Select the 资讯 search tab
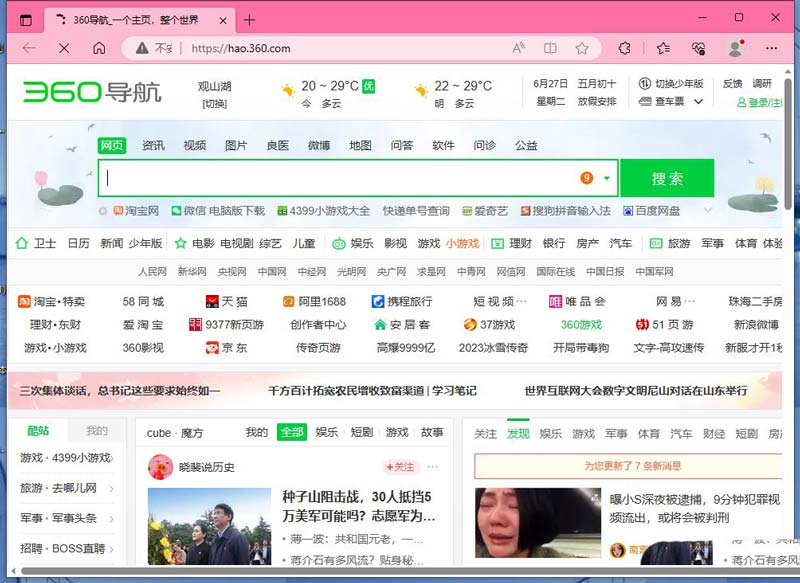This screenshot has width=800, height=583. tap(153, 145)
